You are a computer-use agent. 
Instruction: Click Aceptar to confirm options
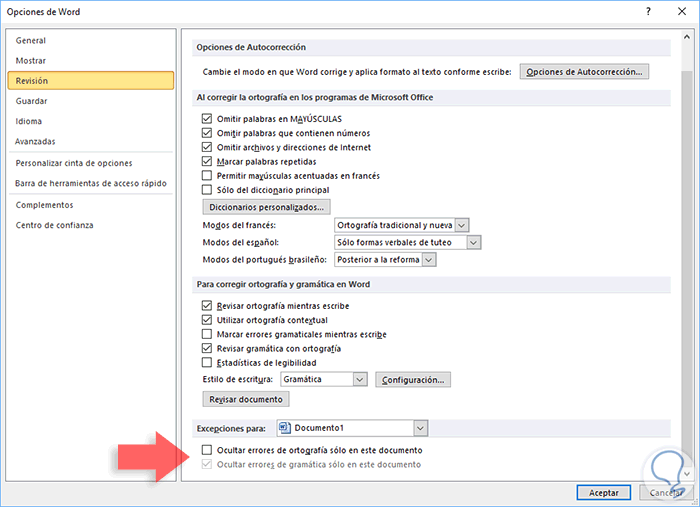(x=604, y=493)
